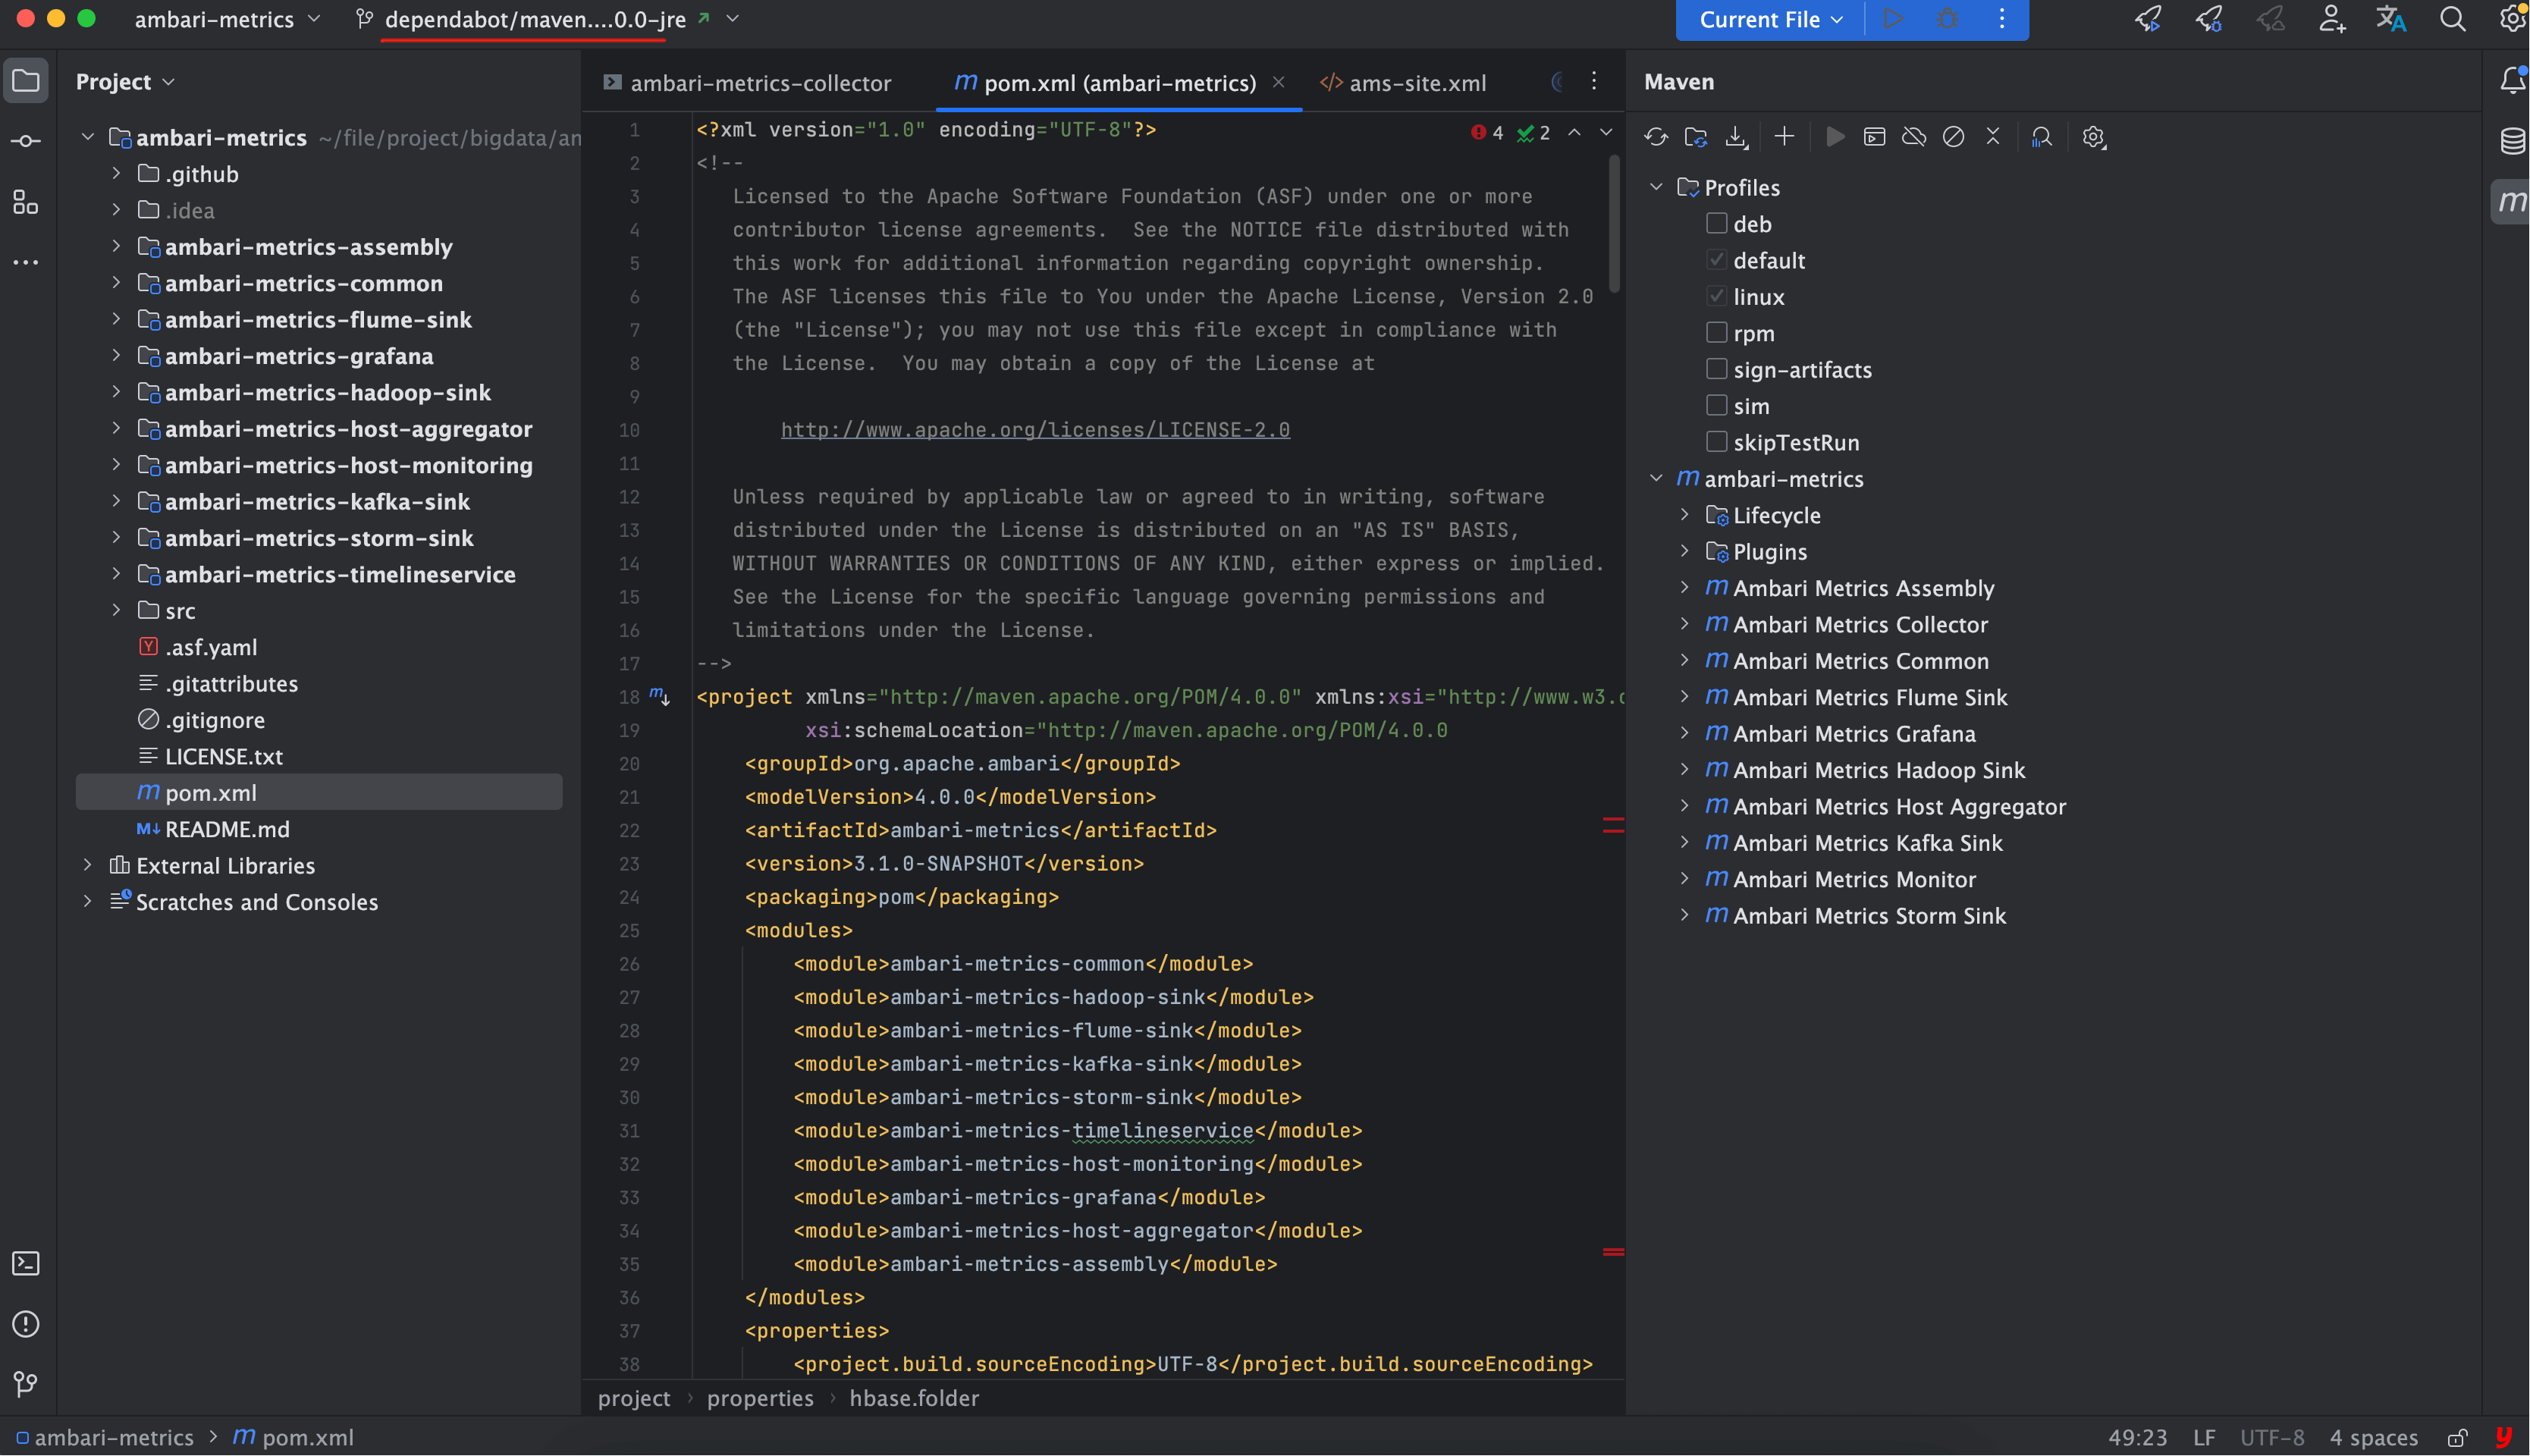Add Maven project with plus icon
The width and height of the screenshot is (2530, 1456).
tap(1784, 137)
